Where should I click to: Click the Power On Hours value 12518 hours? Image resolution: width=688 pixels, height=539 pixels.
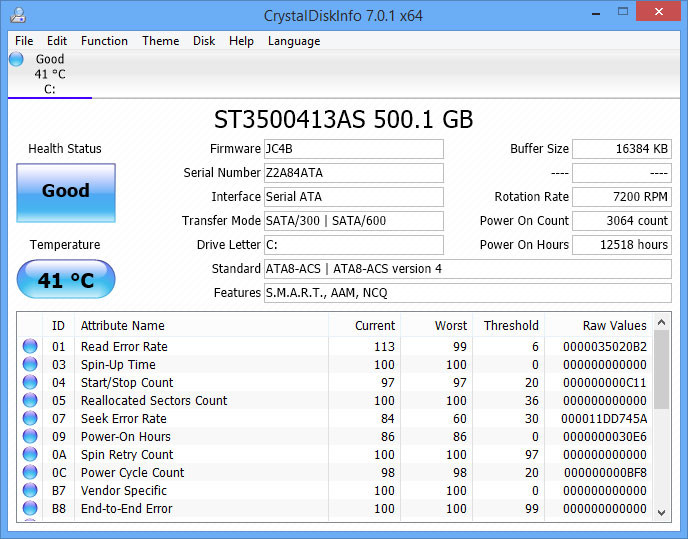click(622, 244)
